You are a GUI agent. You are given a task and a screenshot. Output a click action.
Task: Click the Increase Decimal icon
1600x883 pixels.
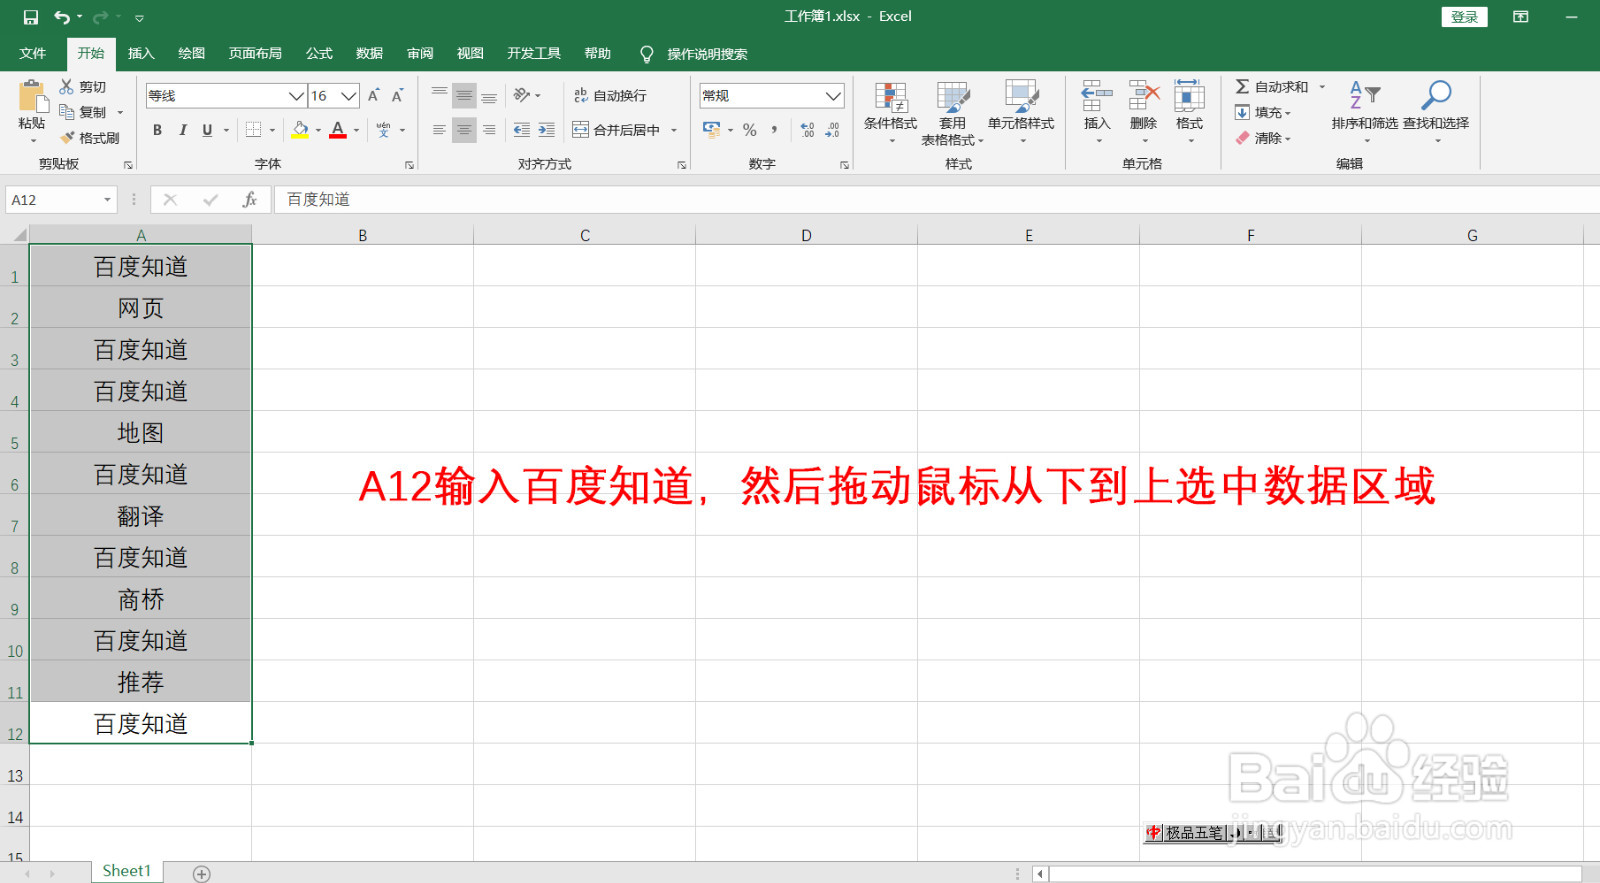click(x=807, y=130)
